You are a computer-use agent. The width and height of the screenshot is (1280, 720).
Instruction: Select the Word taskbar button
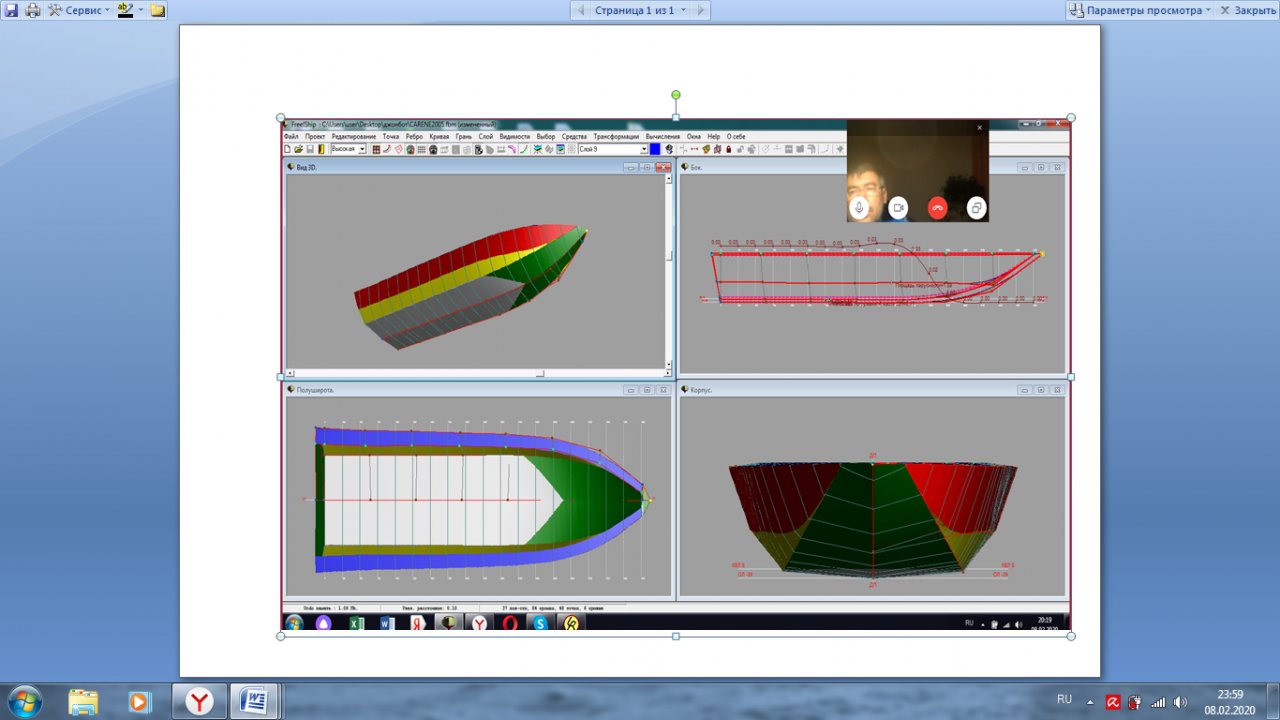(254, 701)
